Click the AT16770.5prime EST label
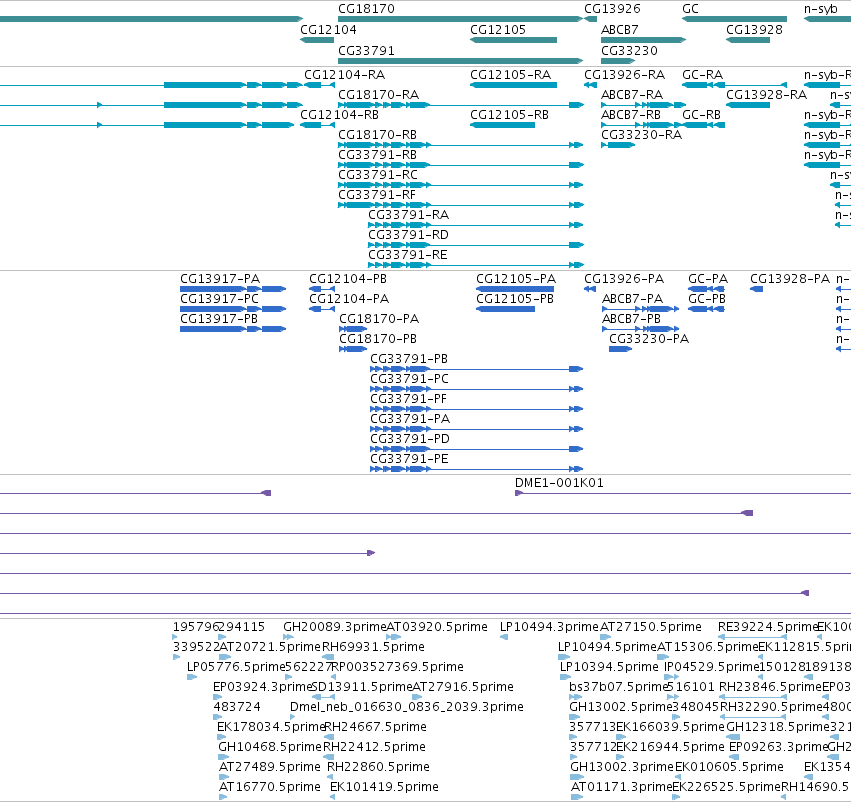 coord(270,788)
